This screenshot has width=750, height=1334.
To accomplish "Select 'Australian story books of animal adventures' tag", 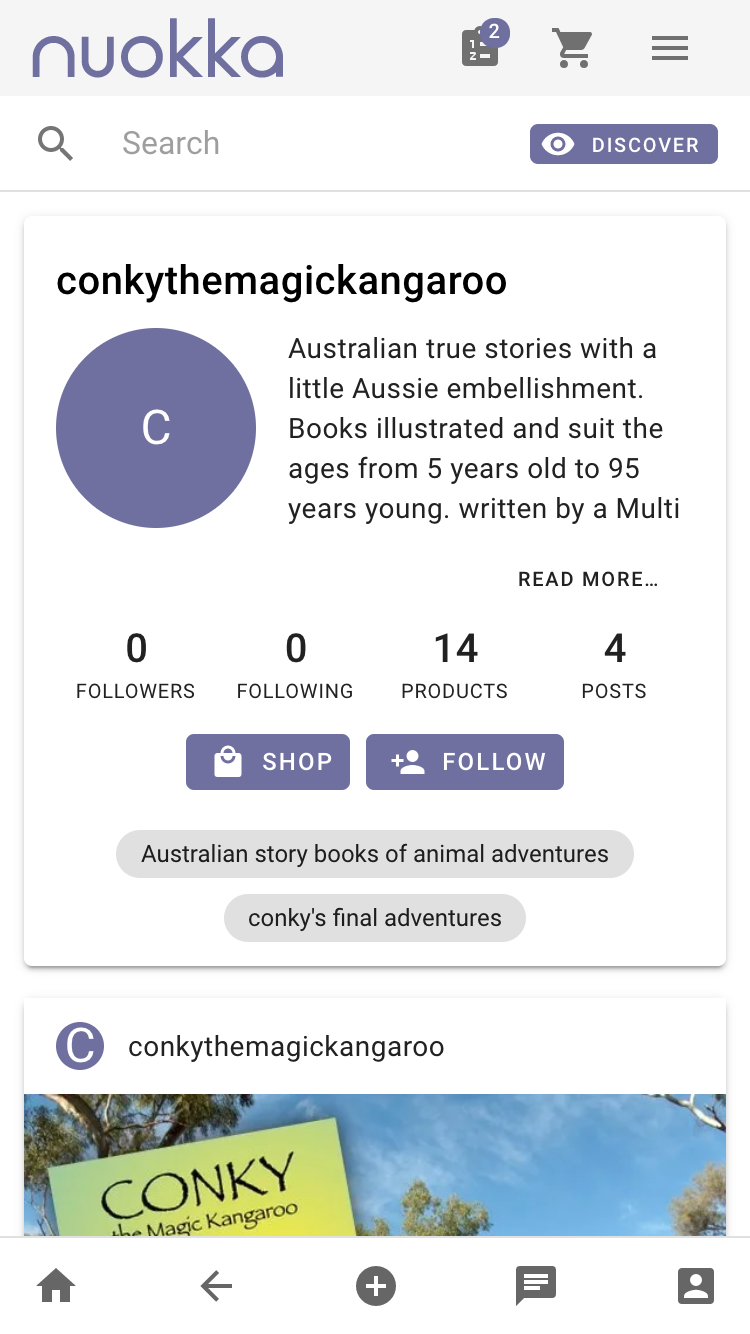I will [375, 854].
